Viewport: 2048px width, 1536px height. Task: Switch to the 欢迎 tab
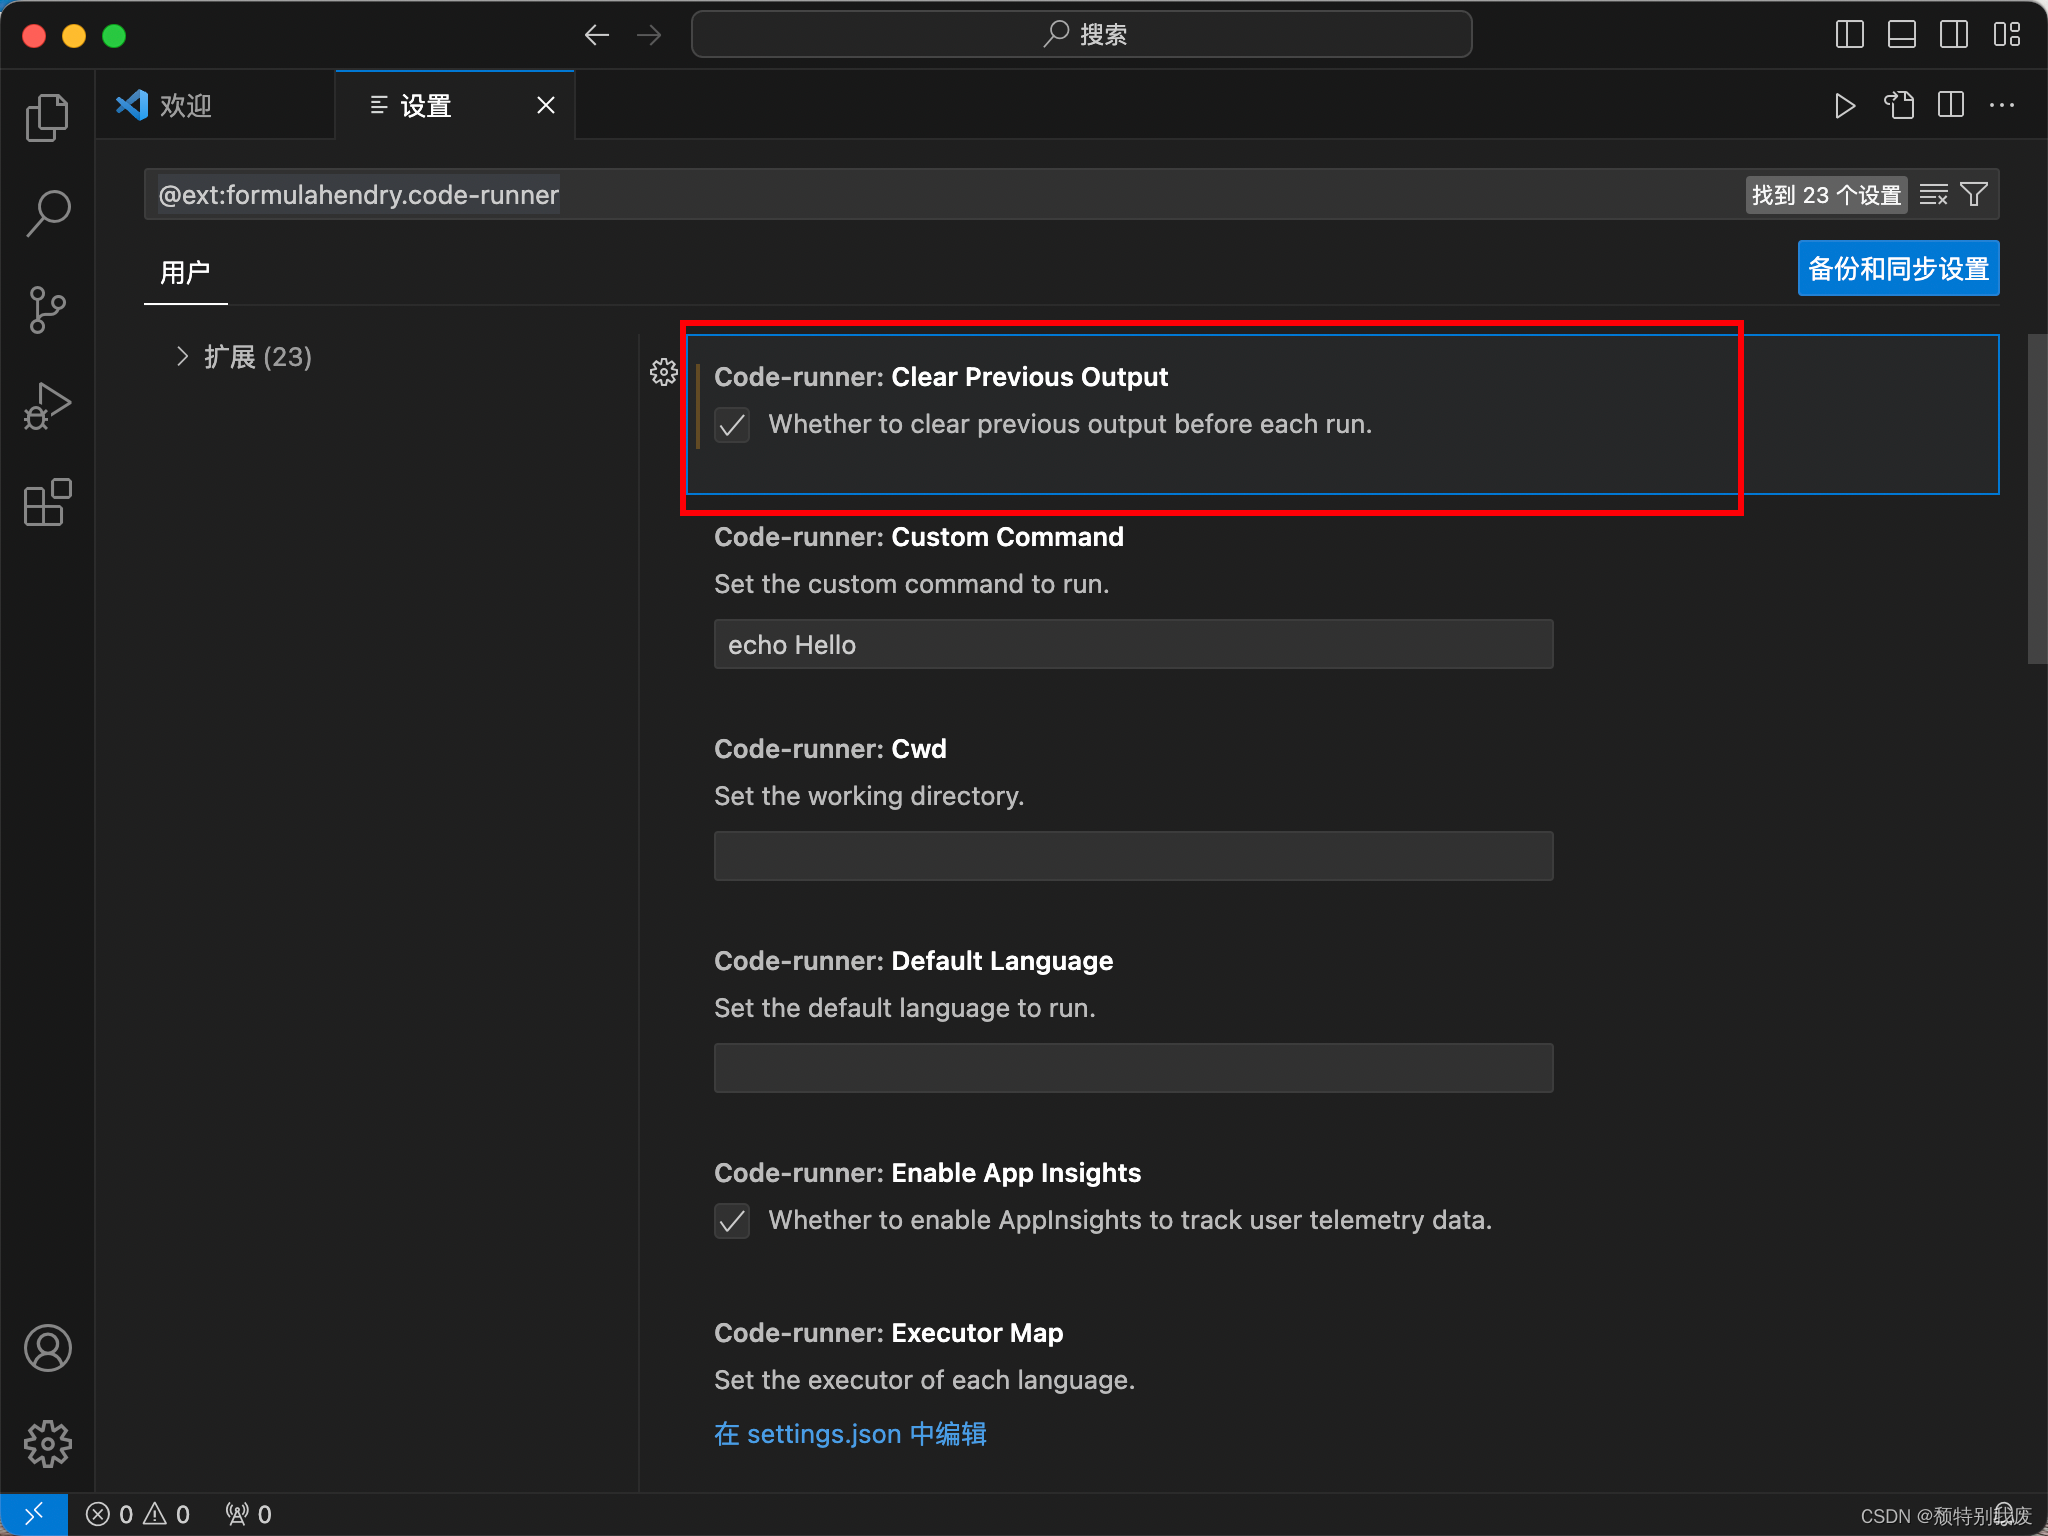[215, 105]
